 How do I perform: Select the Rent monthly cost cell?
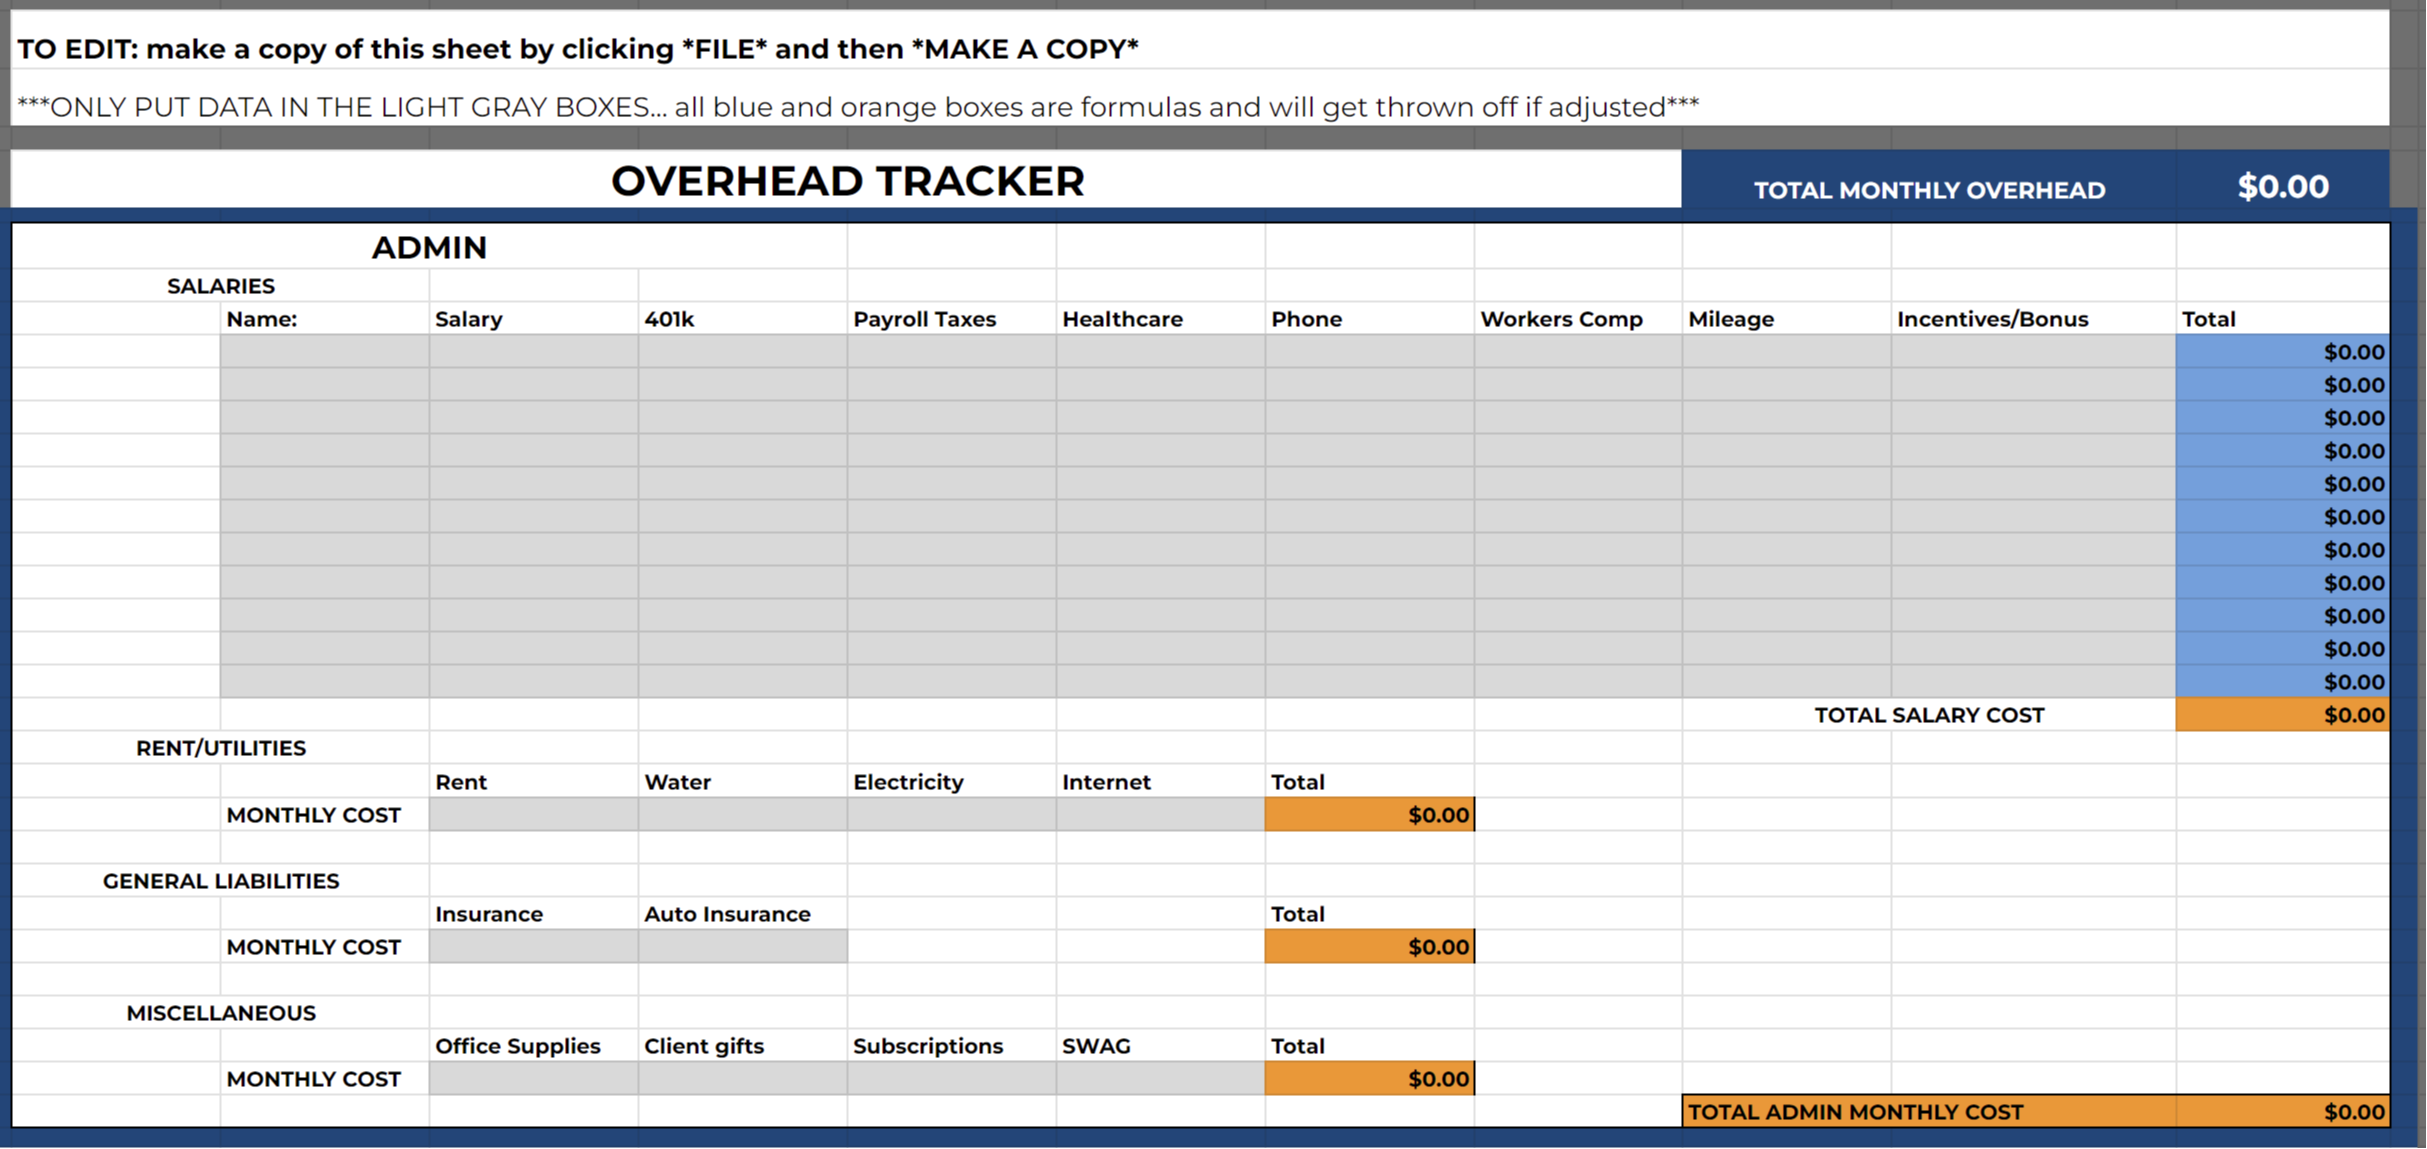click(533, 814)
